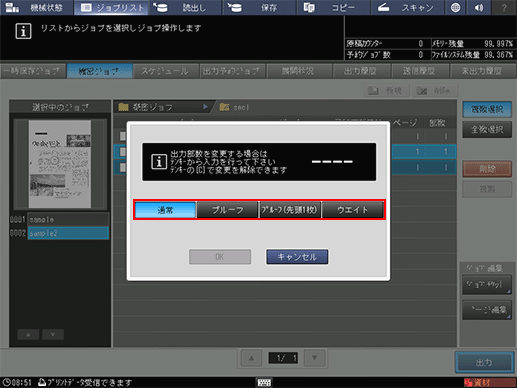Switch to 展開状況 tab
The width and height of the screenshot is (517, 388).
click(299, 71)
